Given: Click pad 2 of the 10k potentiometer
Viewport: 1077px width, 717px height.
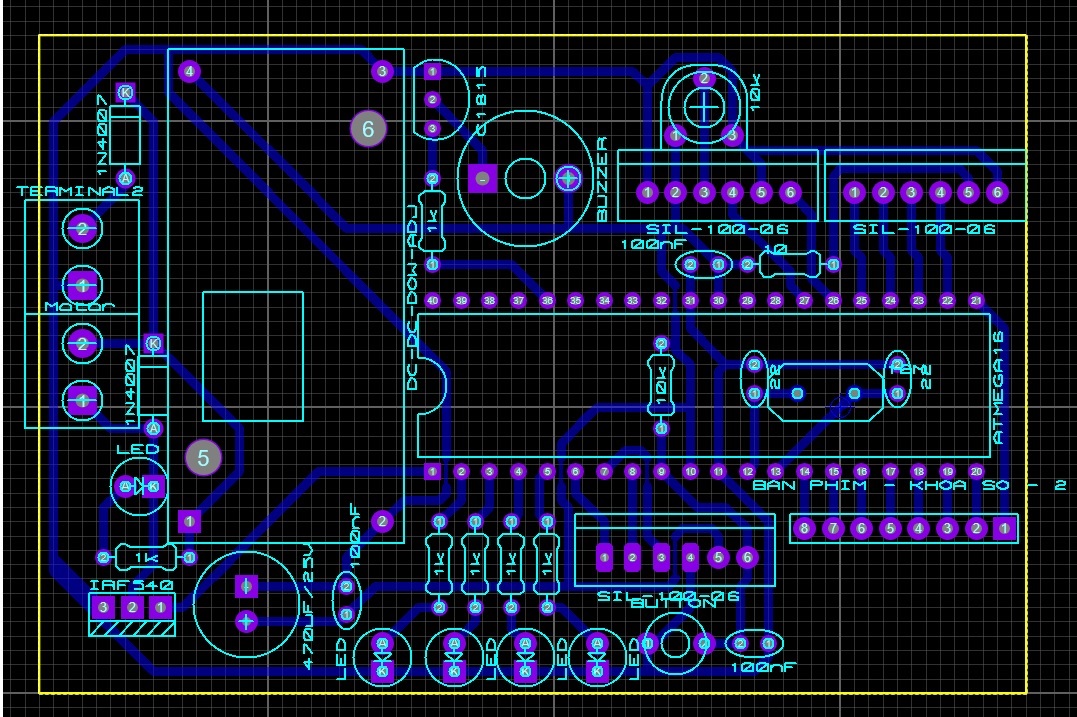Looking at the screenshot, I should click(704, 79).
